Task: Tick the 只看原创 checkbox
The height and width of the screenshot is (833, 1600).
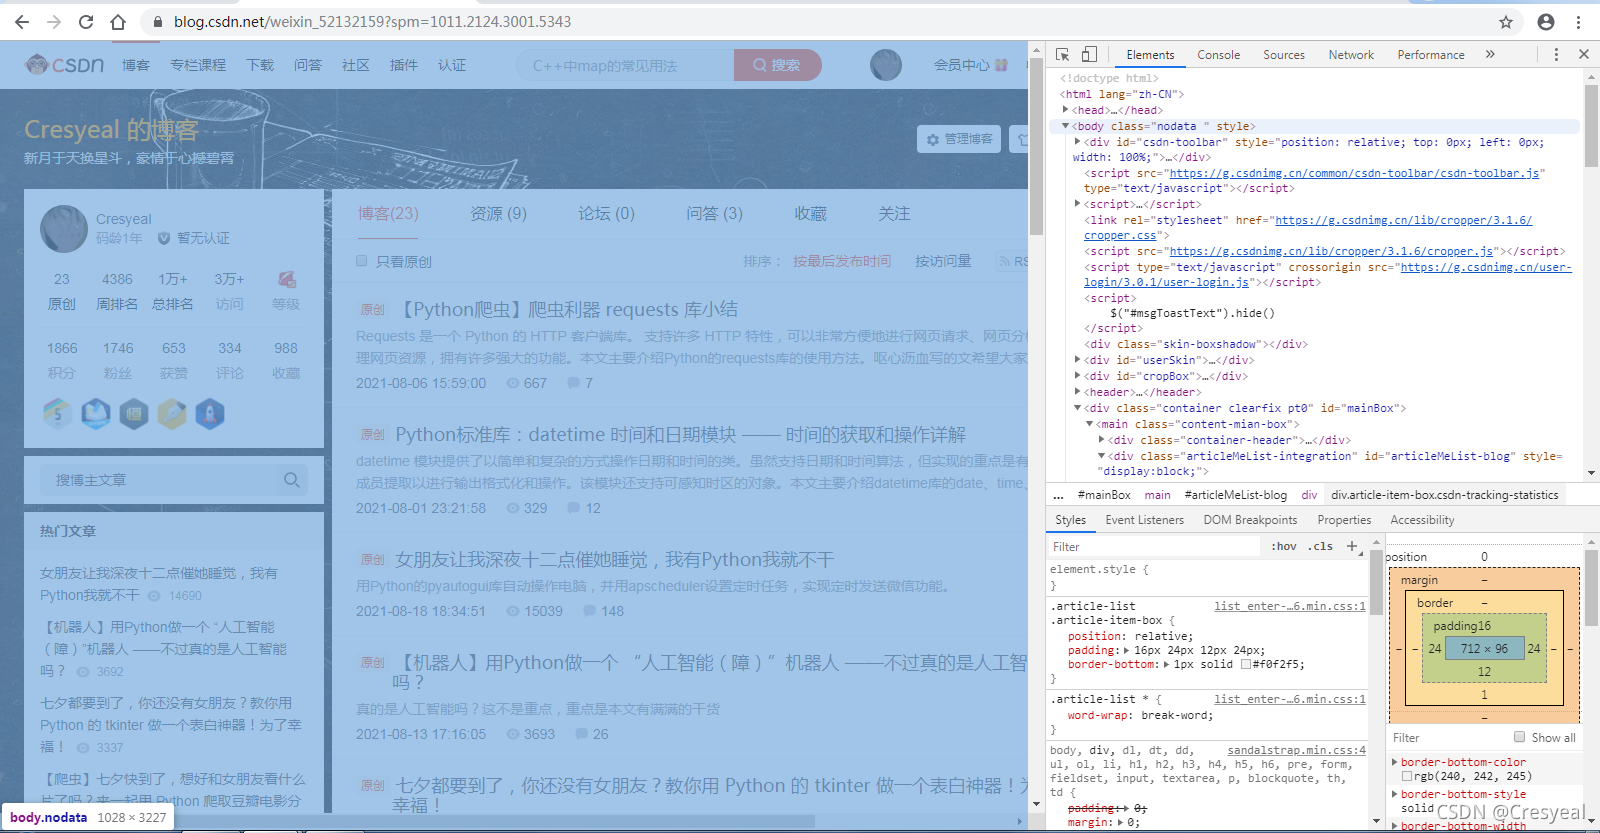Action: click(362, 261)
